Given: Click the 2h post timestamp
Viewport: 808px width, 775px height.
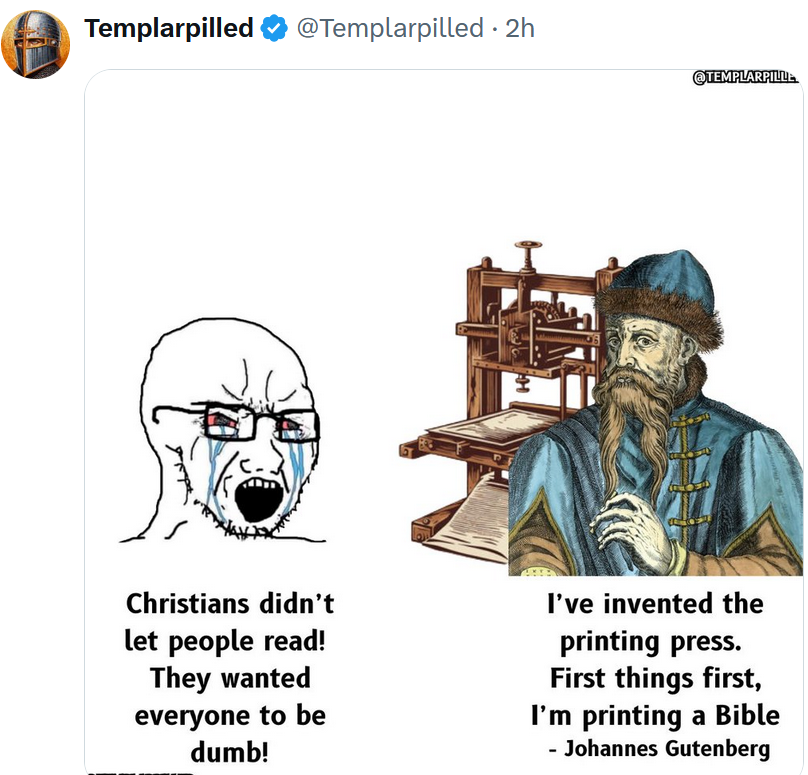Looking at the screenshot, I should [520, 29].
